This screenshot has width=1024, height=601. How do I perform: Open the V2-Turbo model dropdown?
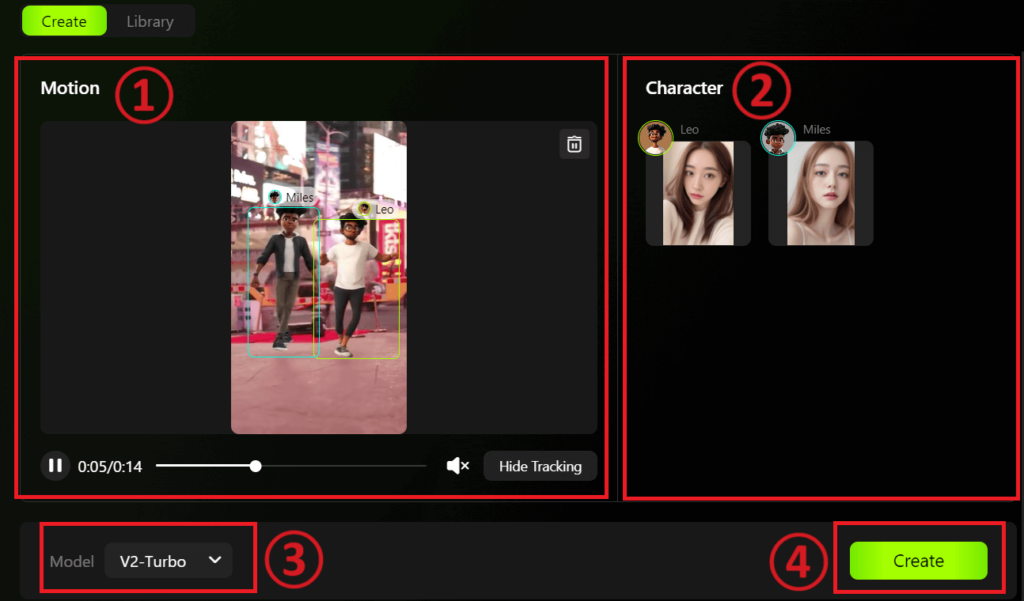pyautogui.click(x=168, y=560)
